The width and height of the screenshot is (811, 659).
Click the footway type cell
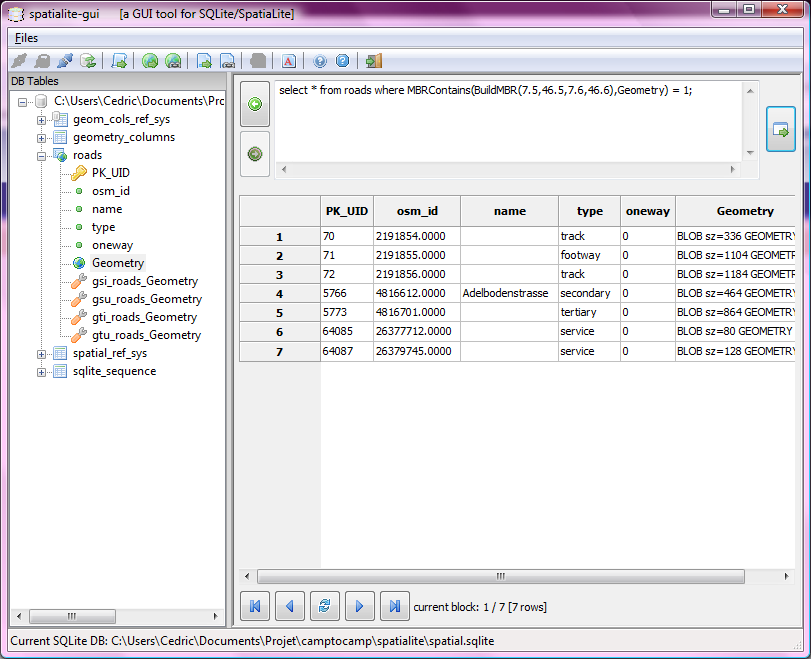coord(589,255)
